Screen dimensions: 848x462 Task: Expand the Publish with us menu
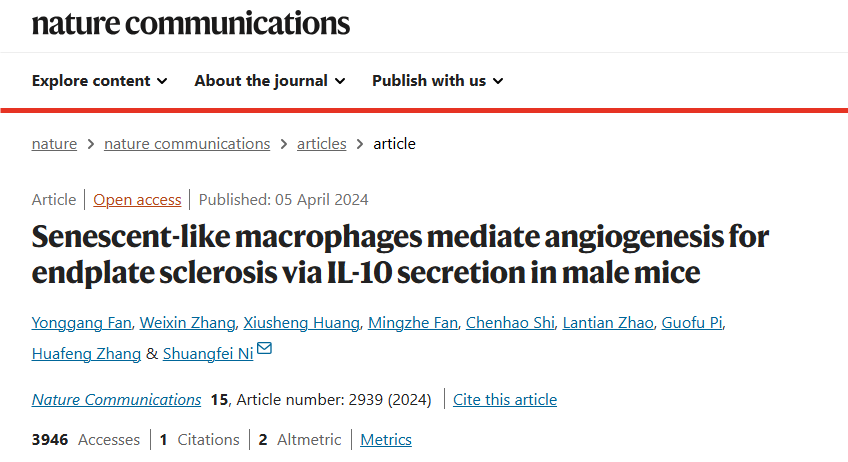coord(437,80)
